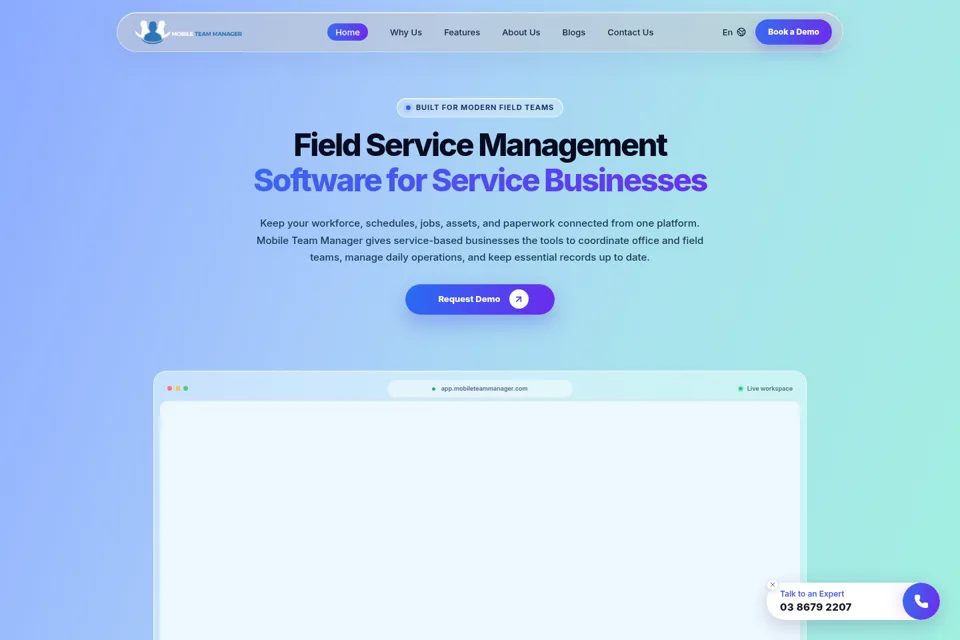Viewport: 960px width, 640px height.
Task: Open the Home nav item
Action: tap(347, 32)
